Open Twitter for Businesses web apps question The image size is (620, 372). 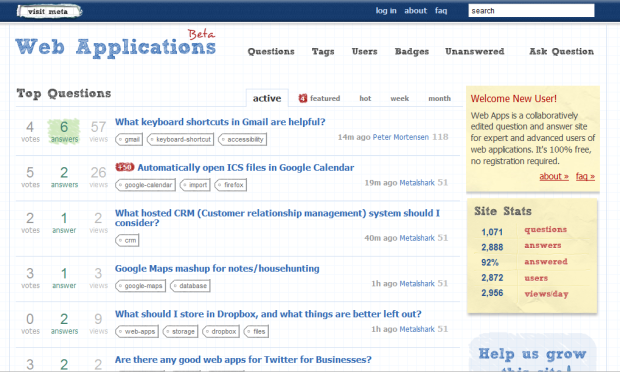tap(243, 359)
